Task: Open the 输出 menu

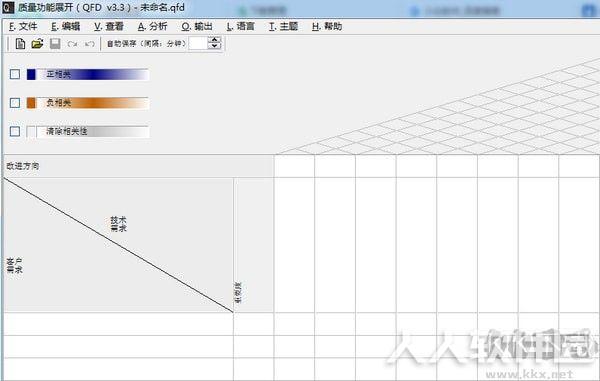Action: point(197,26)
